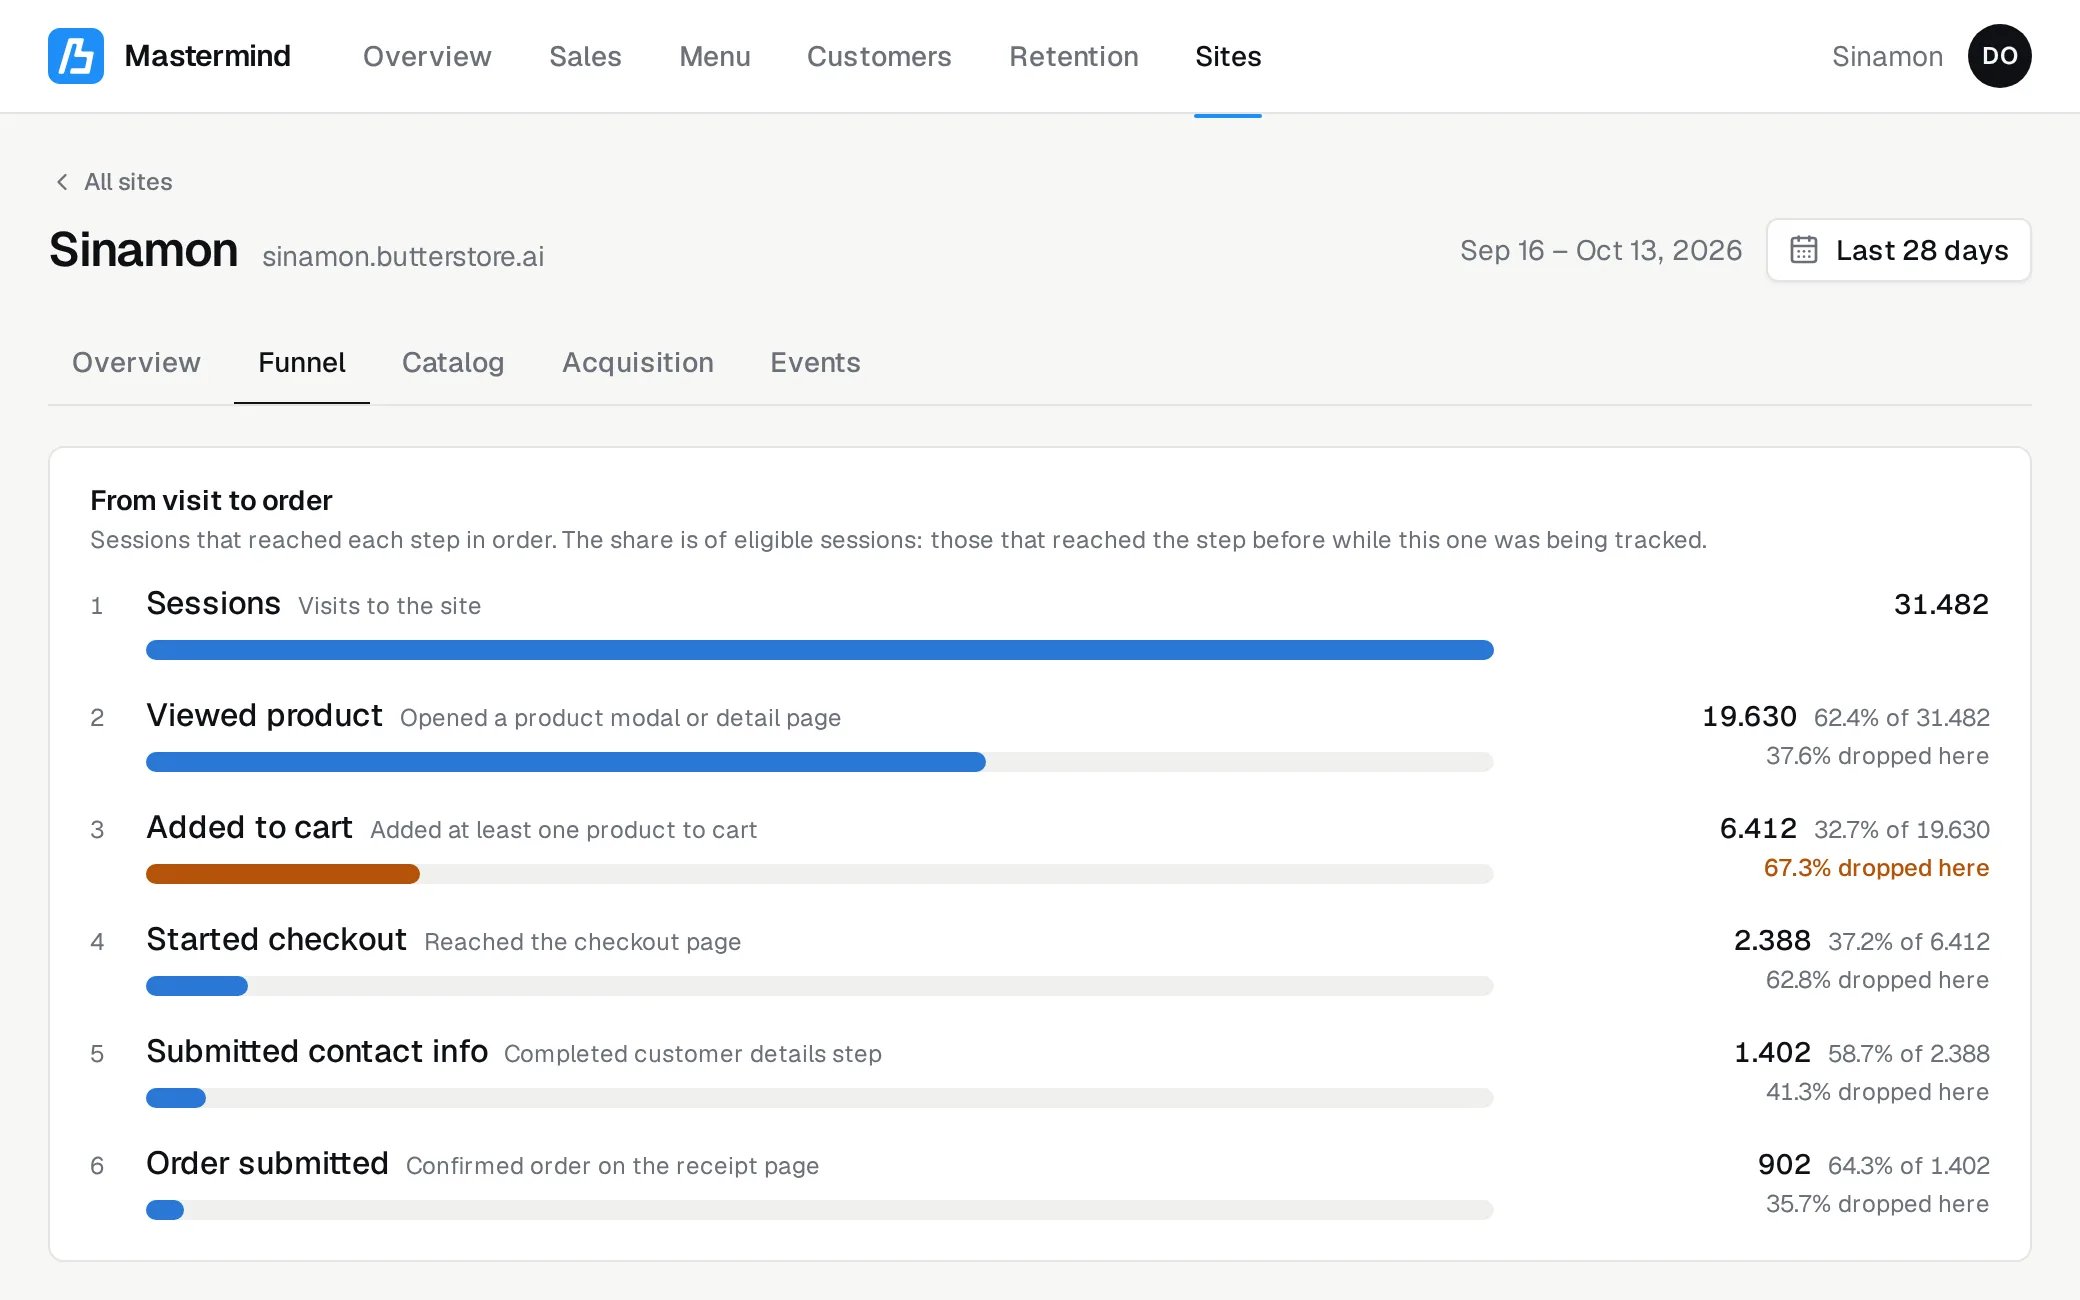Viewport: 2080px width, 1300px height.
Task: Select the Viewed product funnel step
Action: (x=264, y=715)
